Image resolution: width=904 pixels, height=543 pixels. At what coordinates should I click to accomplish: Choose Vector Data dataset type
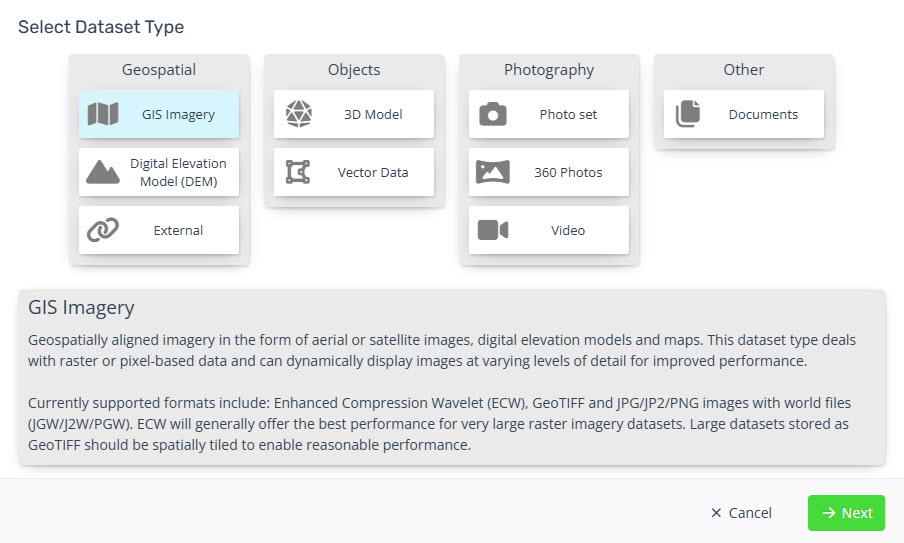pos(354,172)
